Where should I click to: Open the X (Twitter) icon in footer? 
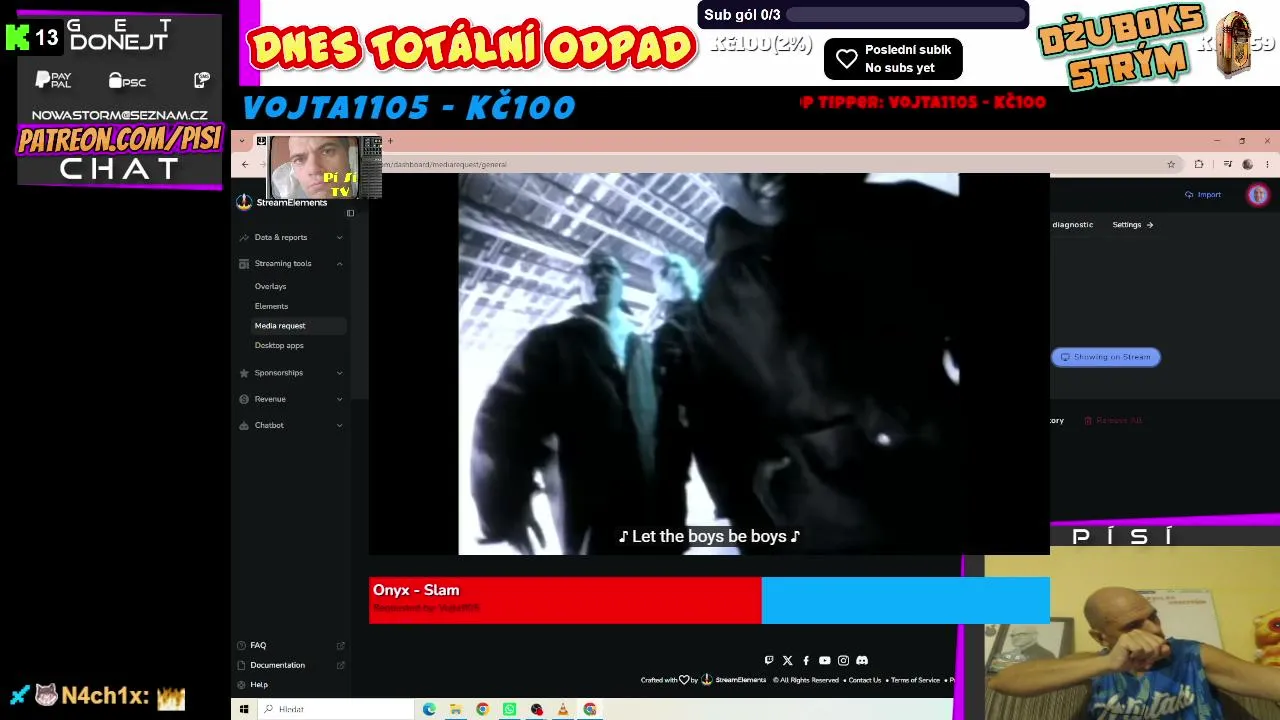point(787,660)
